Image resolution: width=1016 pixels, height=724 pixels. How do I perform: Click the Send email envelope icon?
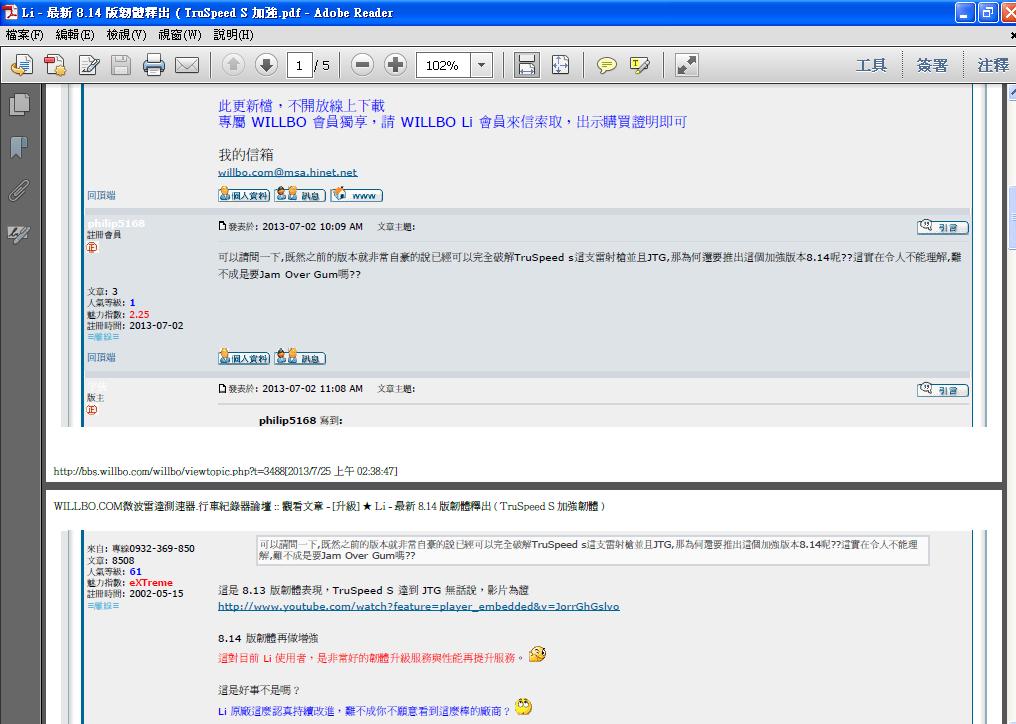point(187,66)
